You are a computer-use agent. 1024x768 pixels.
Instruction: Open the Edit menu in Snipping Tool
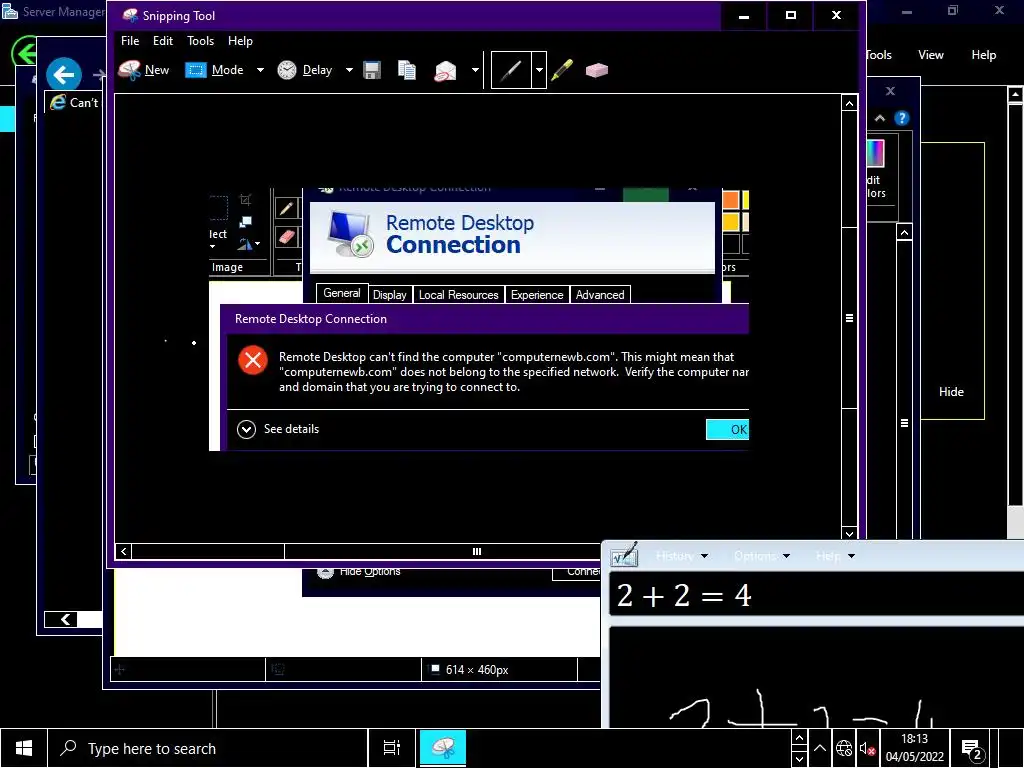click(x=163, y=40)
